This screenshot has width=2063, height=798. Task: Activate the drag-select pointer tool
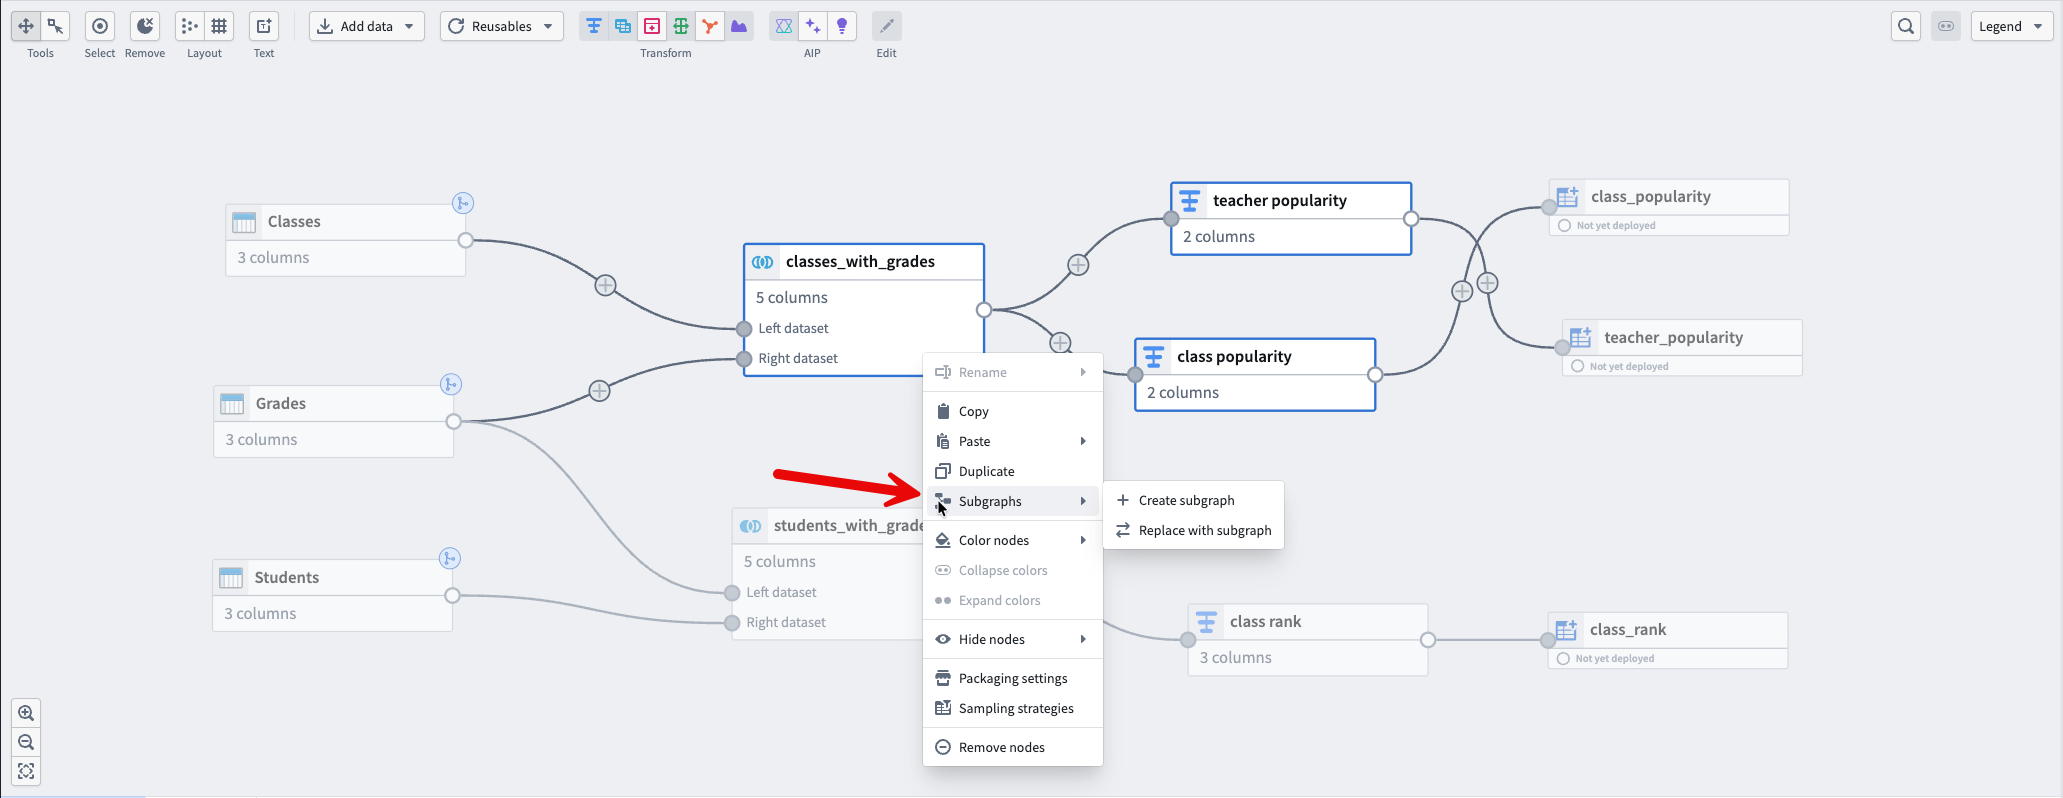pos(55,26)
